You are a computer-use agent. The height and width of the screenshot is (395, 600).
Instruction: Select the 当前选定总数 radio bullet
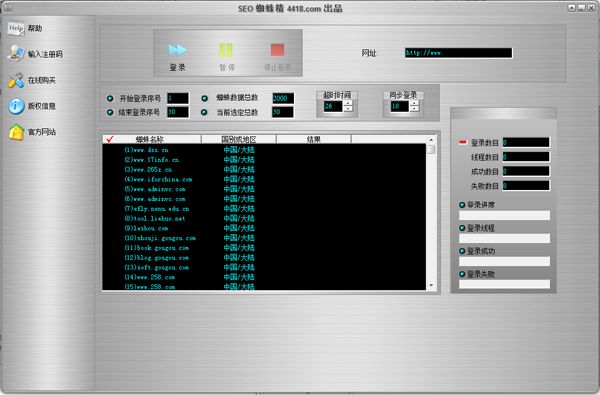(x=204, y=112)
